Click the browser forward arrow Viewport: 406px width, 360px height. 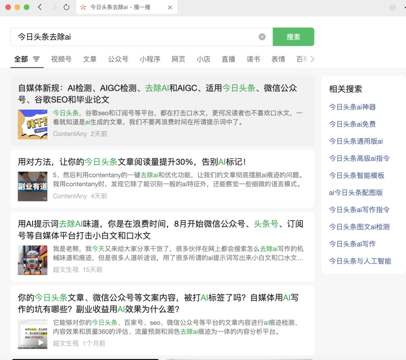click(54, 7)
